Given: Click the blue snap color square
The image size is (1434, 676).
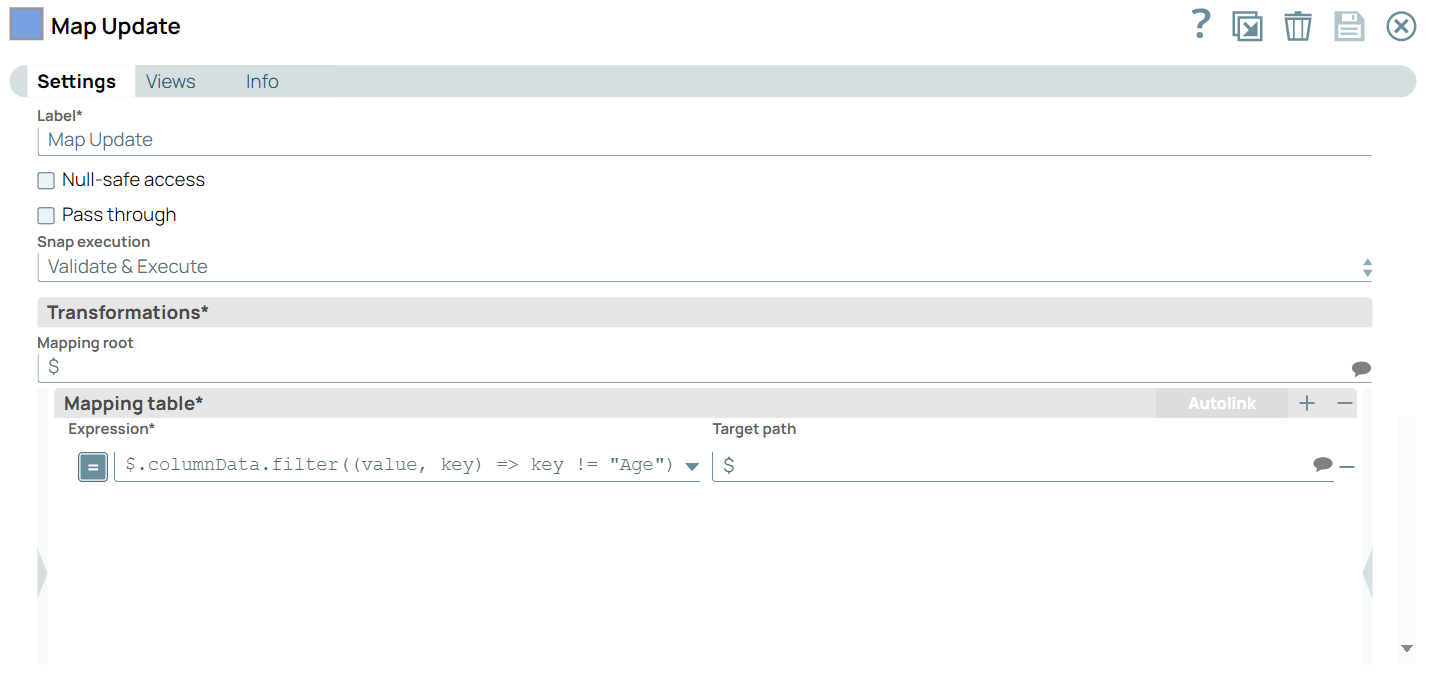Looking at the screenshot, I should [x=26, y=25].
